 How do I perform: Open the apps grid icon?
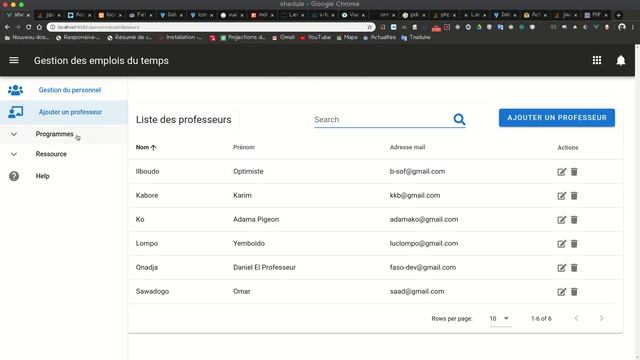coord(597,60)
